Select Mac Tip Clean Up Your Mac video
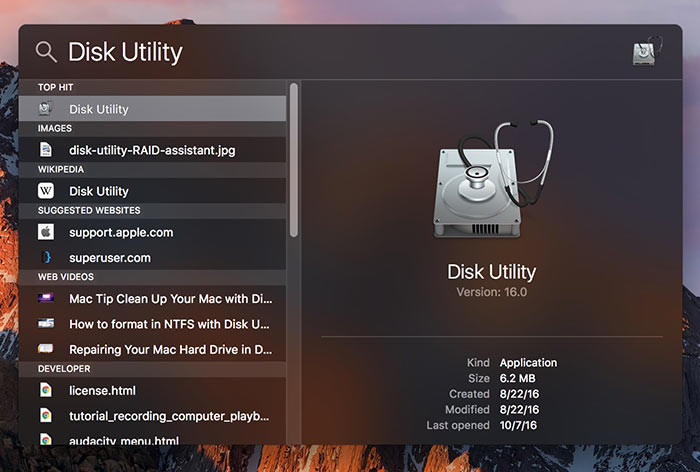Viewport: 700px width, 472px height. coord(152,298)
